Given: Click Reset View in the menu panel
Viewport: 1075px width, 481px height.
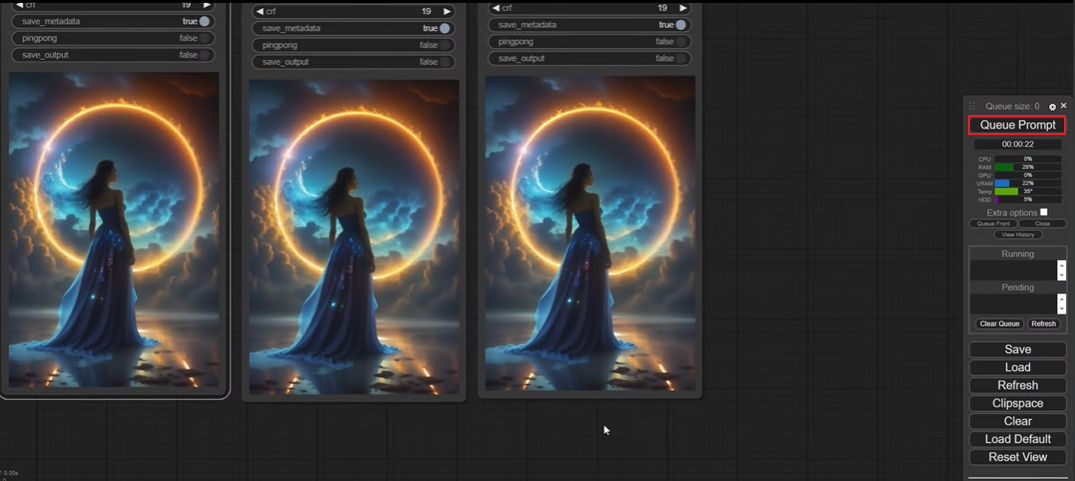Looking at the screenshot, I should (x=1017, y=457).
